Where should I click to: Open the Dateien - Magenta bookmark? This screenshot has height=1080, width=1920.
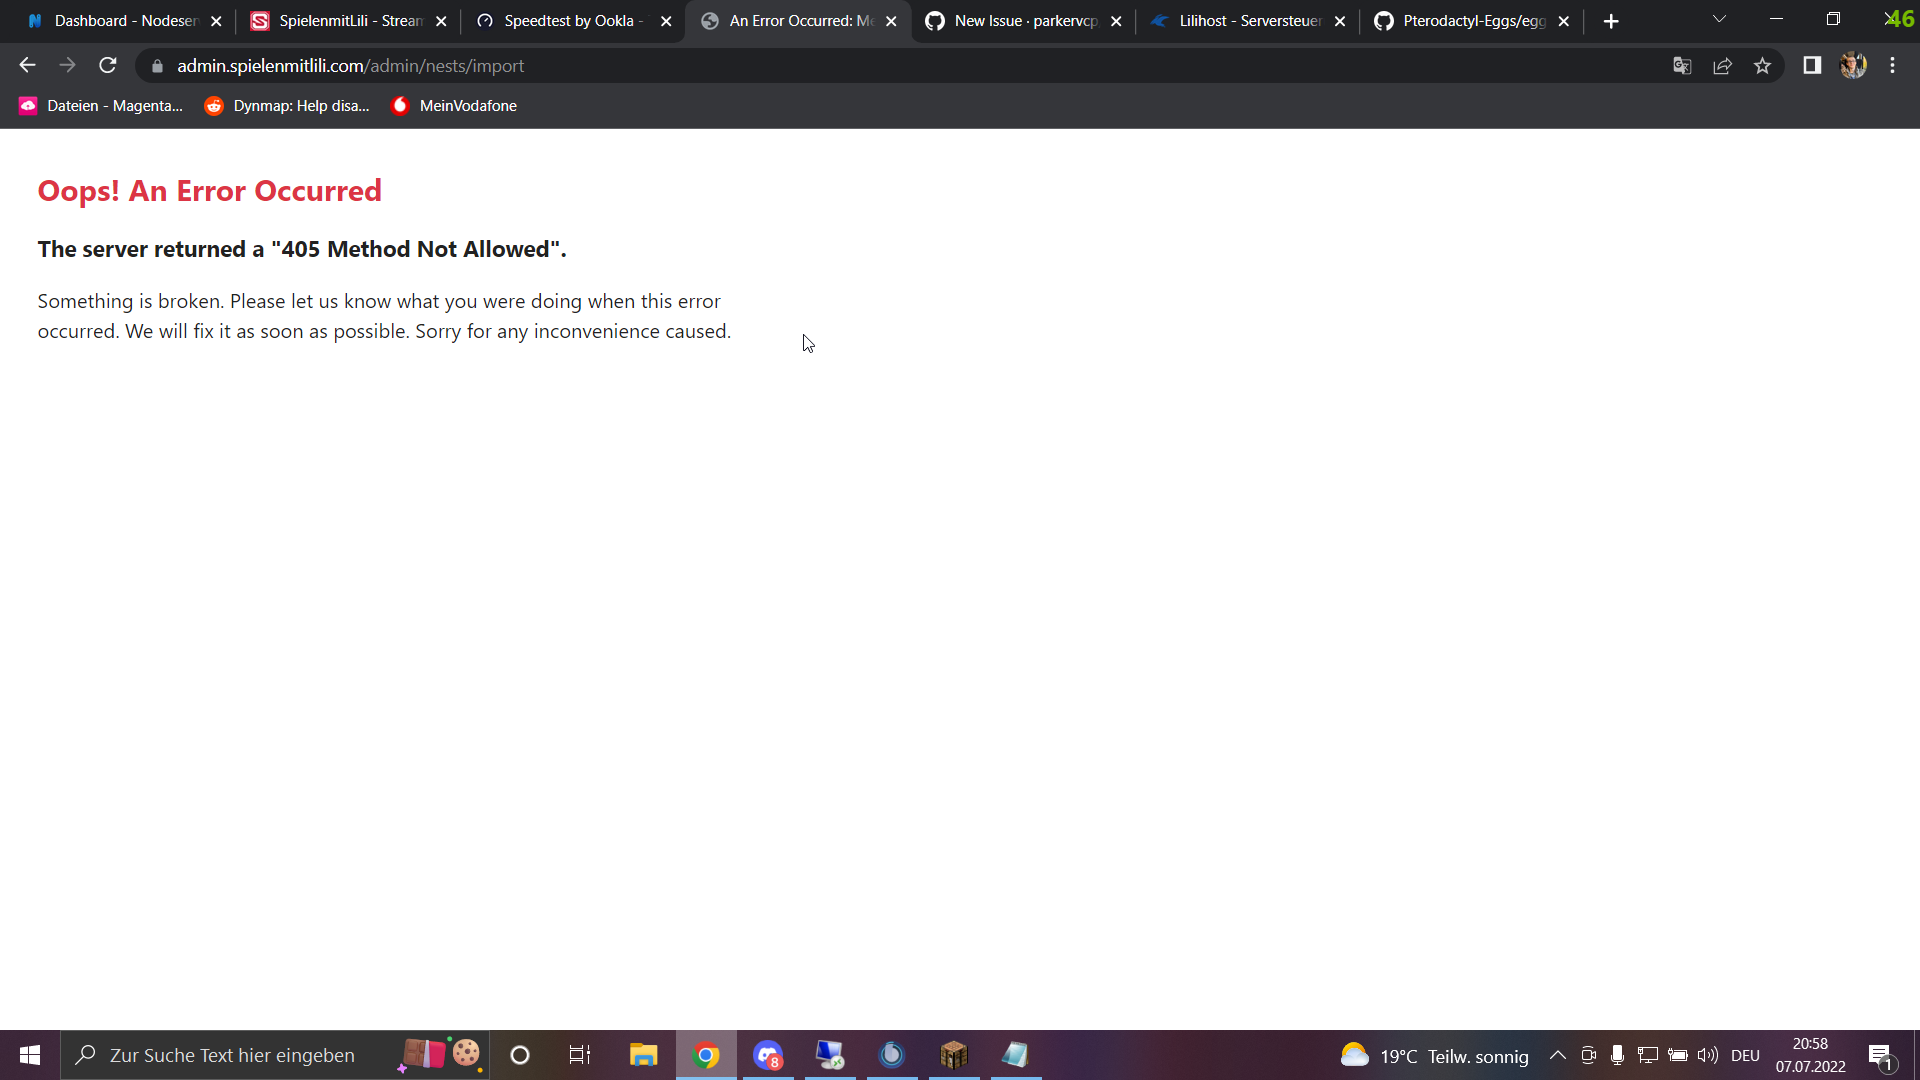(x=98, y=105)
